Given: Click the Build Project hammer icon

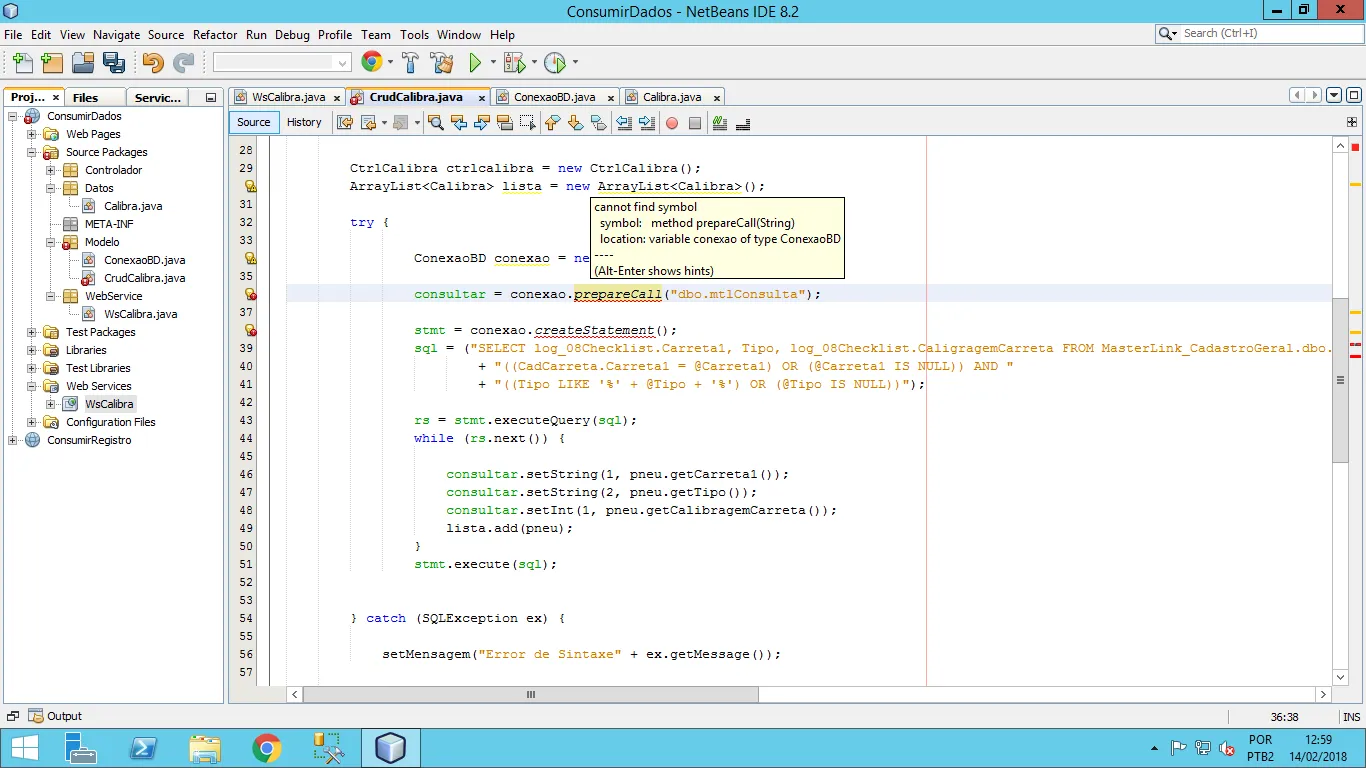Looking at the screenshot, I should [x=410, y=63].
